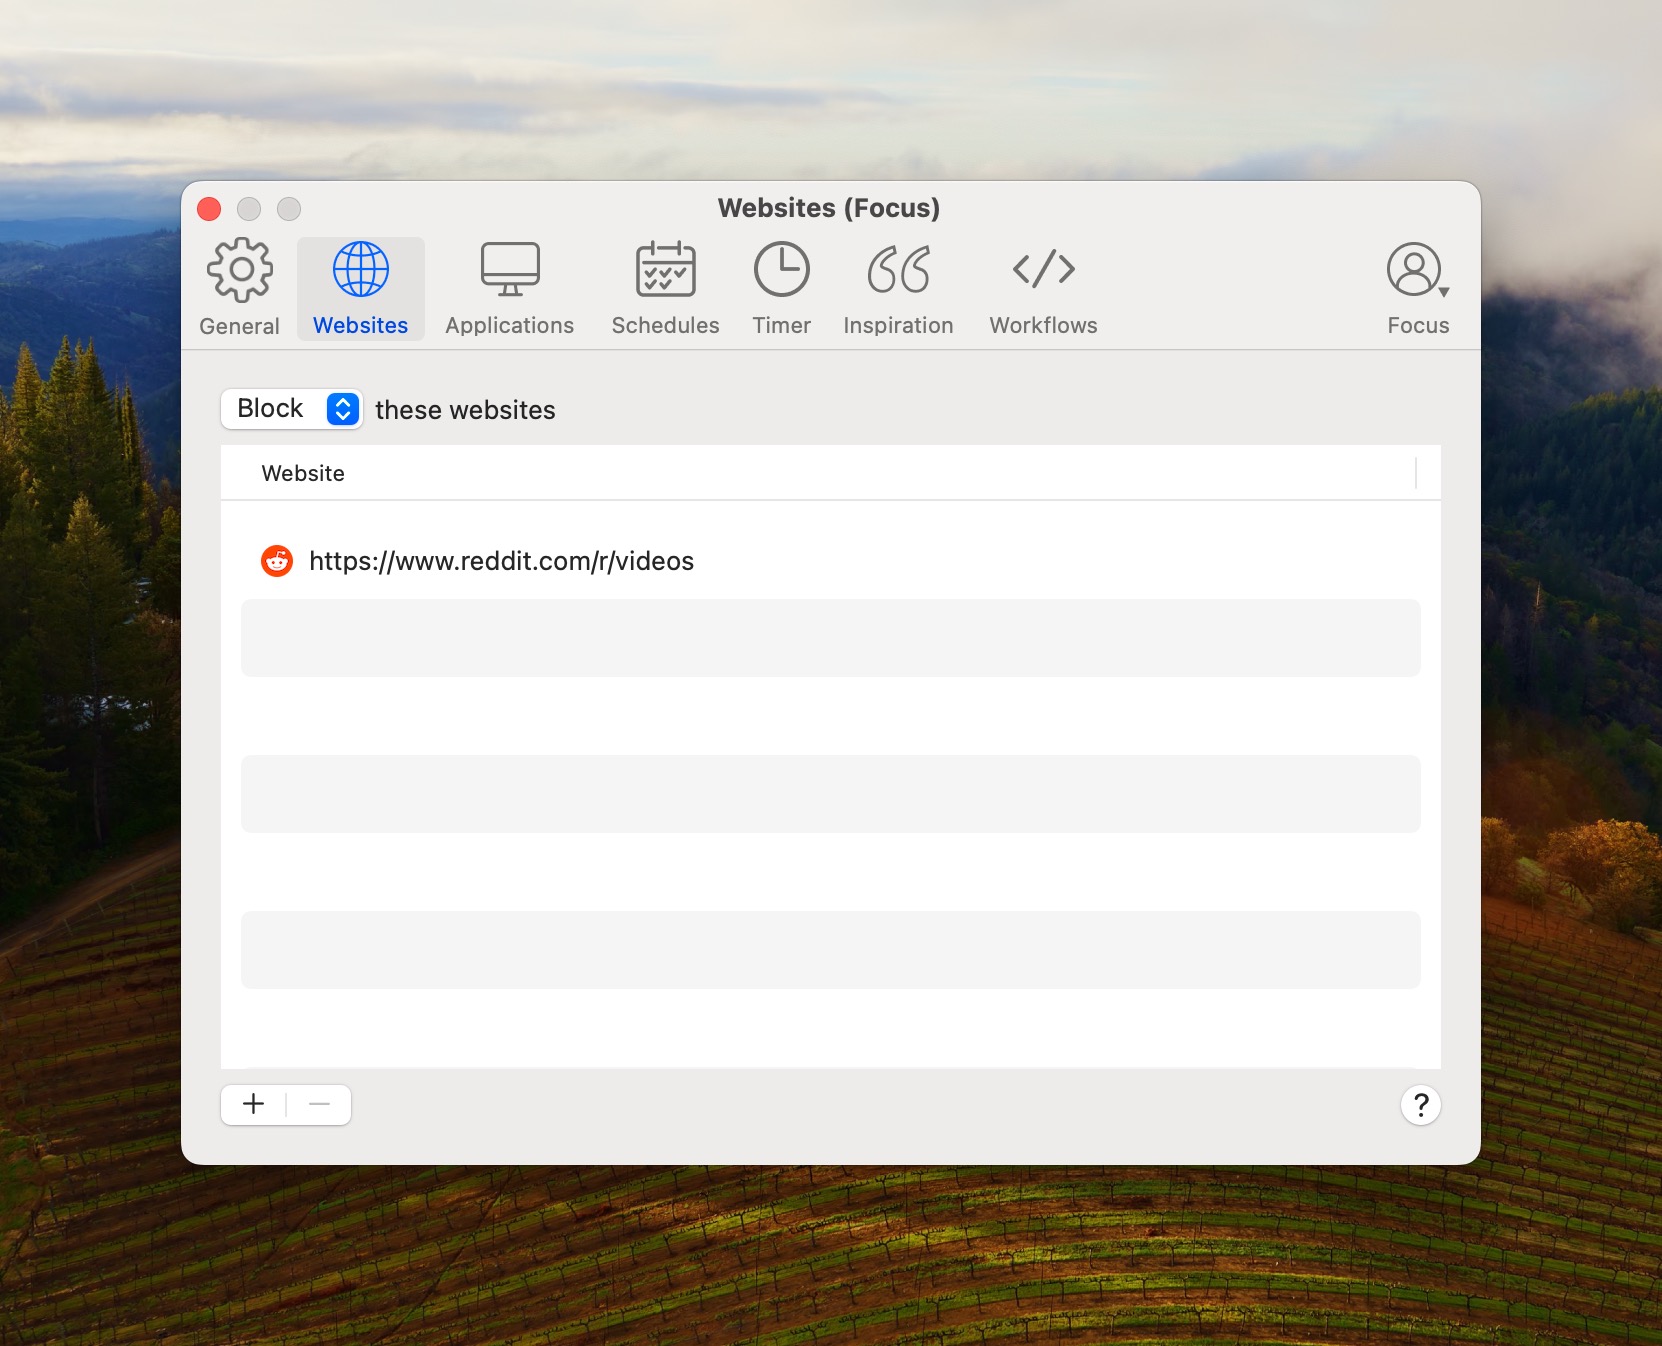Remove website with the minus button

pos(319,1104)
